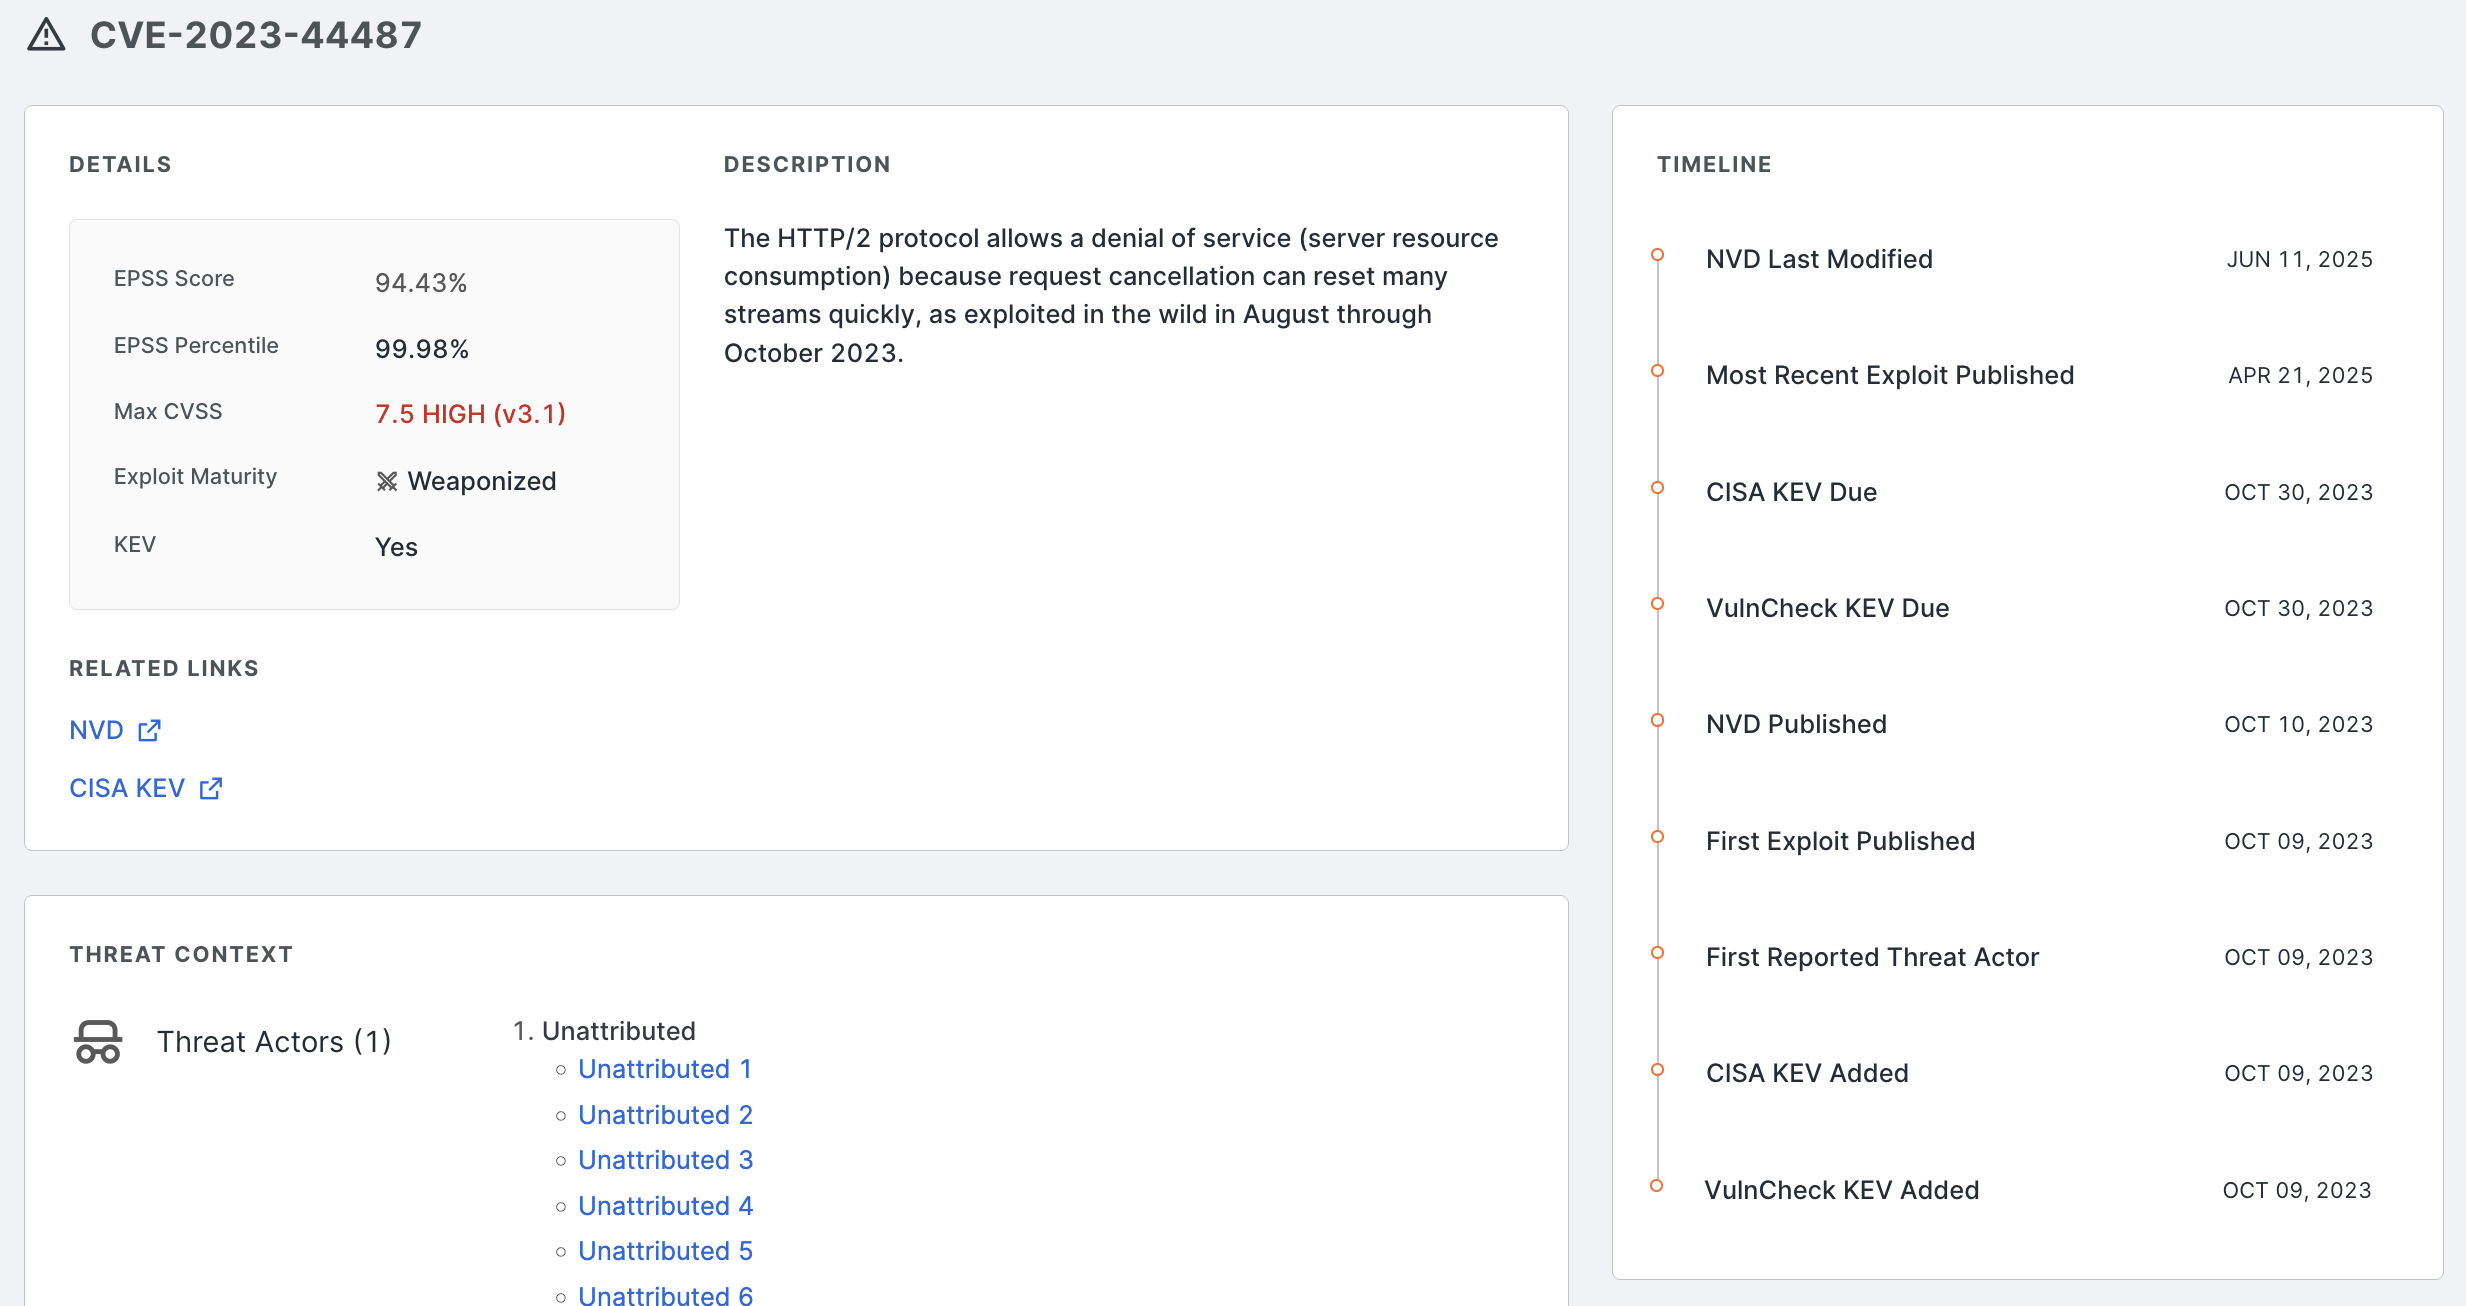Image resolution: width=2466 pixels, height=1306 pixels.
Task: Click the DETAILS section heading
Action: (120, 164)
